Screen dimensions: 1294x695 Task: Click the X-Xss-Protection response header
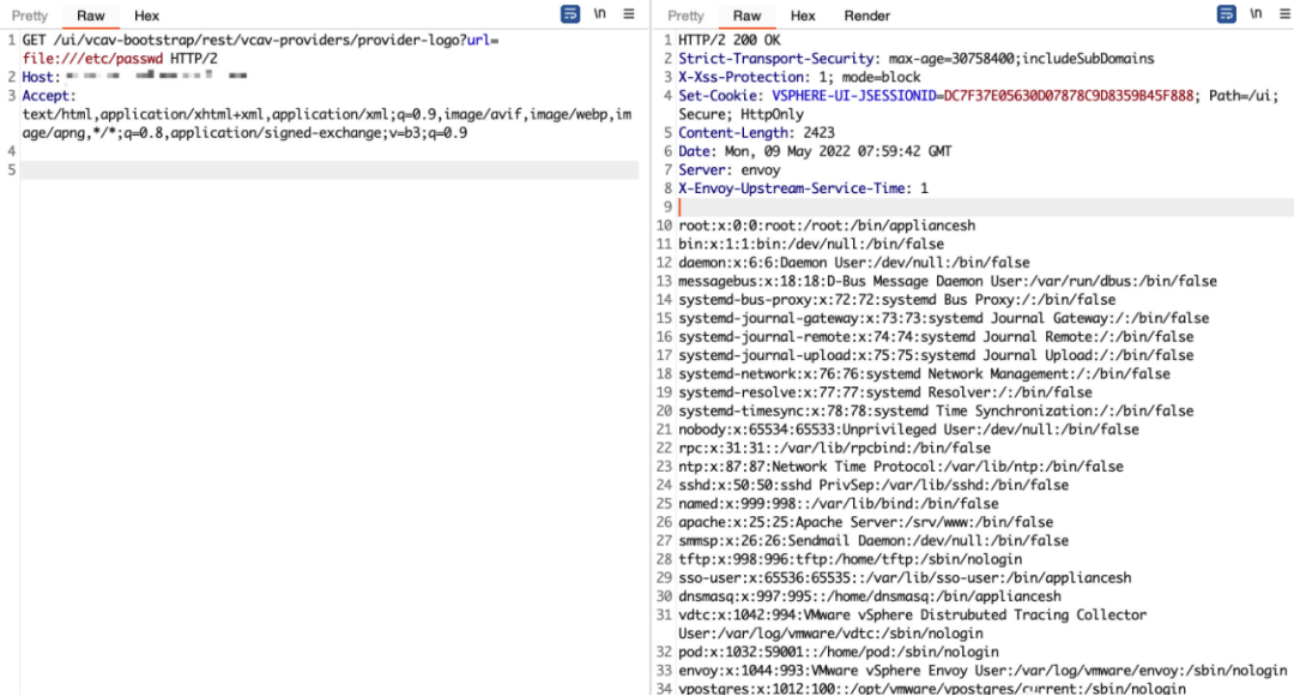tap(799, 77)
